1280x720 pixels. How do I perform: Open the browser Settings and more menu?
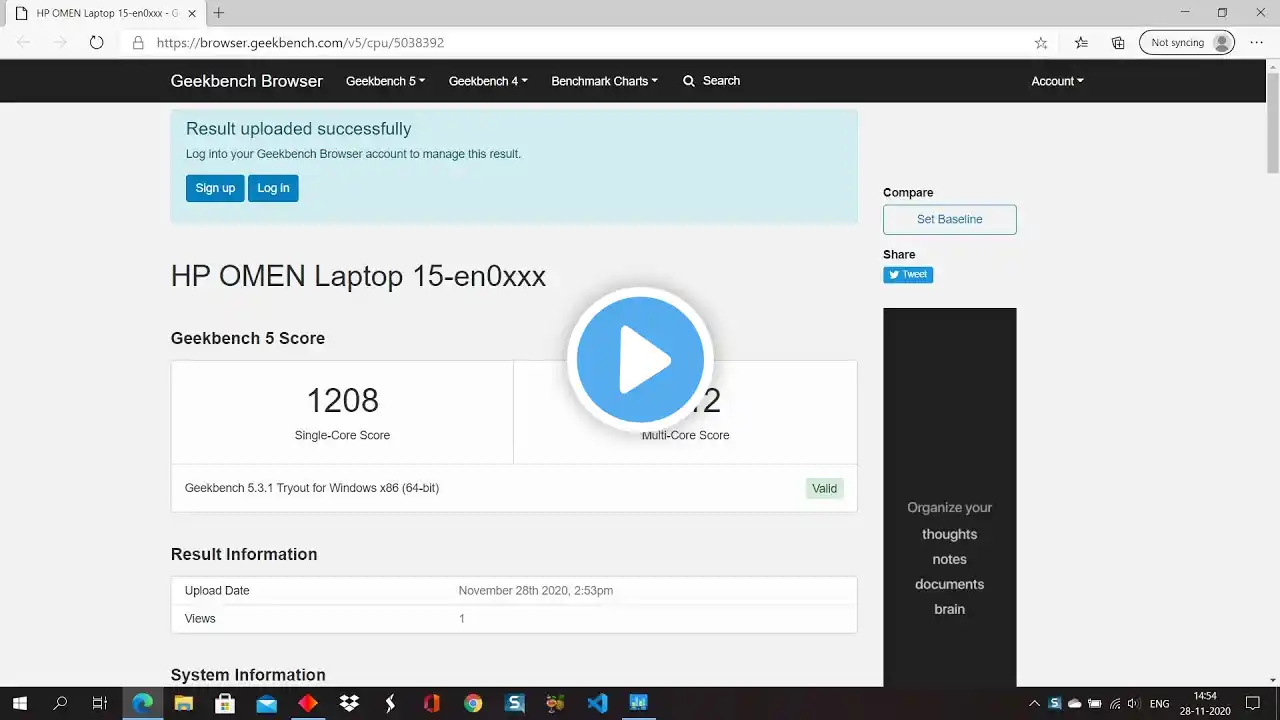pyautogui.click(x=1257, y=43)
